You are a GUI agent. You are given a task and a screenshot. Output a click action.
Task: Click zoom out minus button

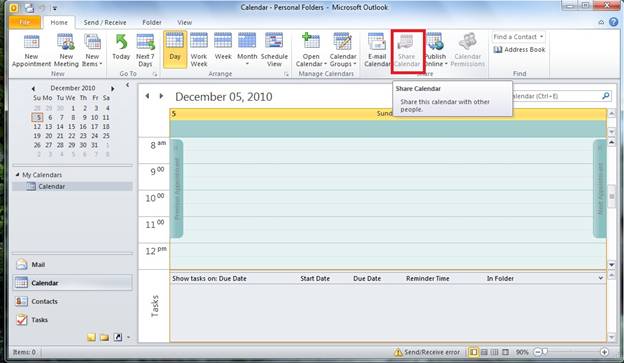538,352
